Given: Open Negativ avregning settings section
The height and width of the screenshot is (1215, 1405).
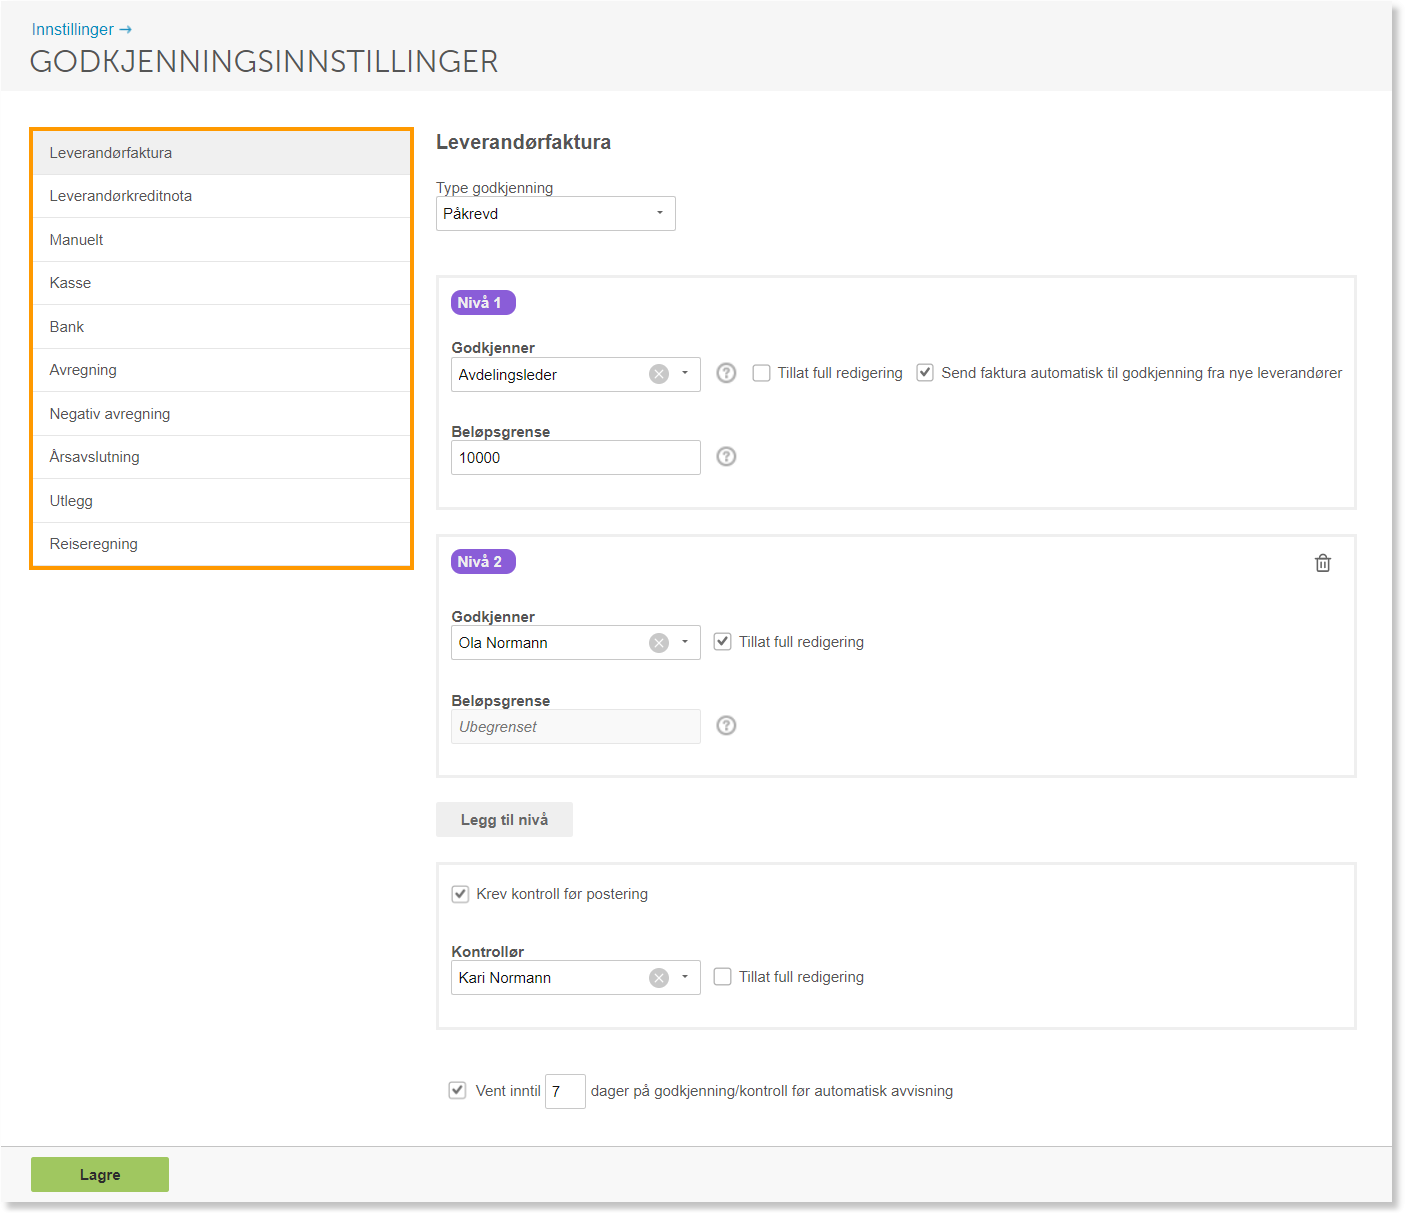Looking at the screenshot, I should click(222, 414).
